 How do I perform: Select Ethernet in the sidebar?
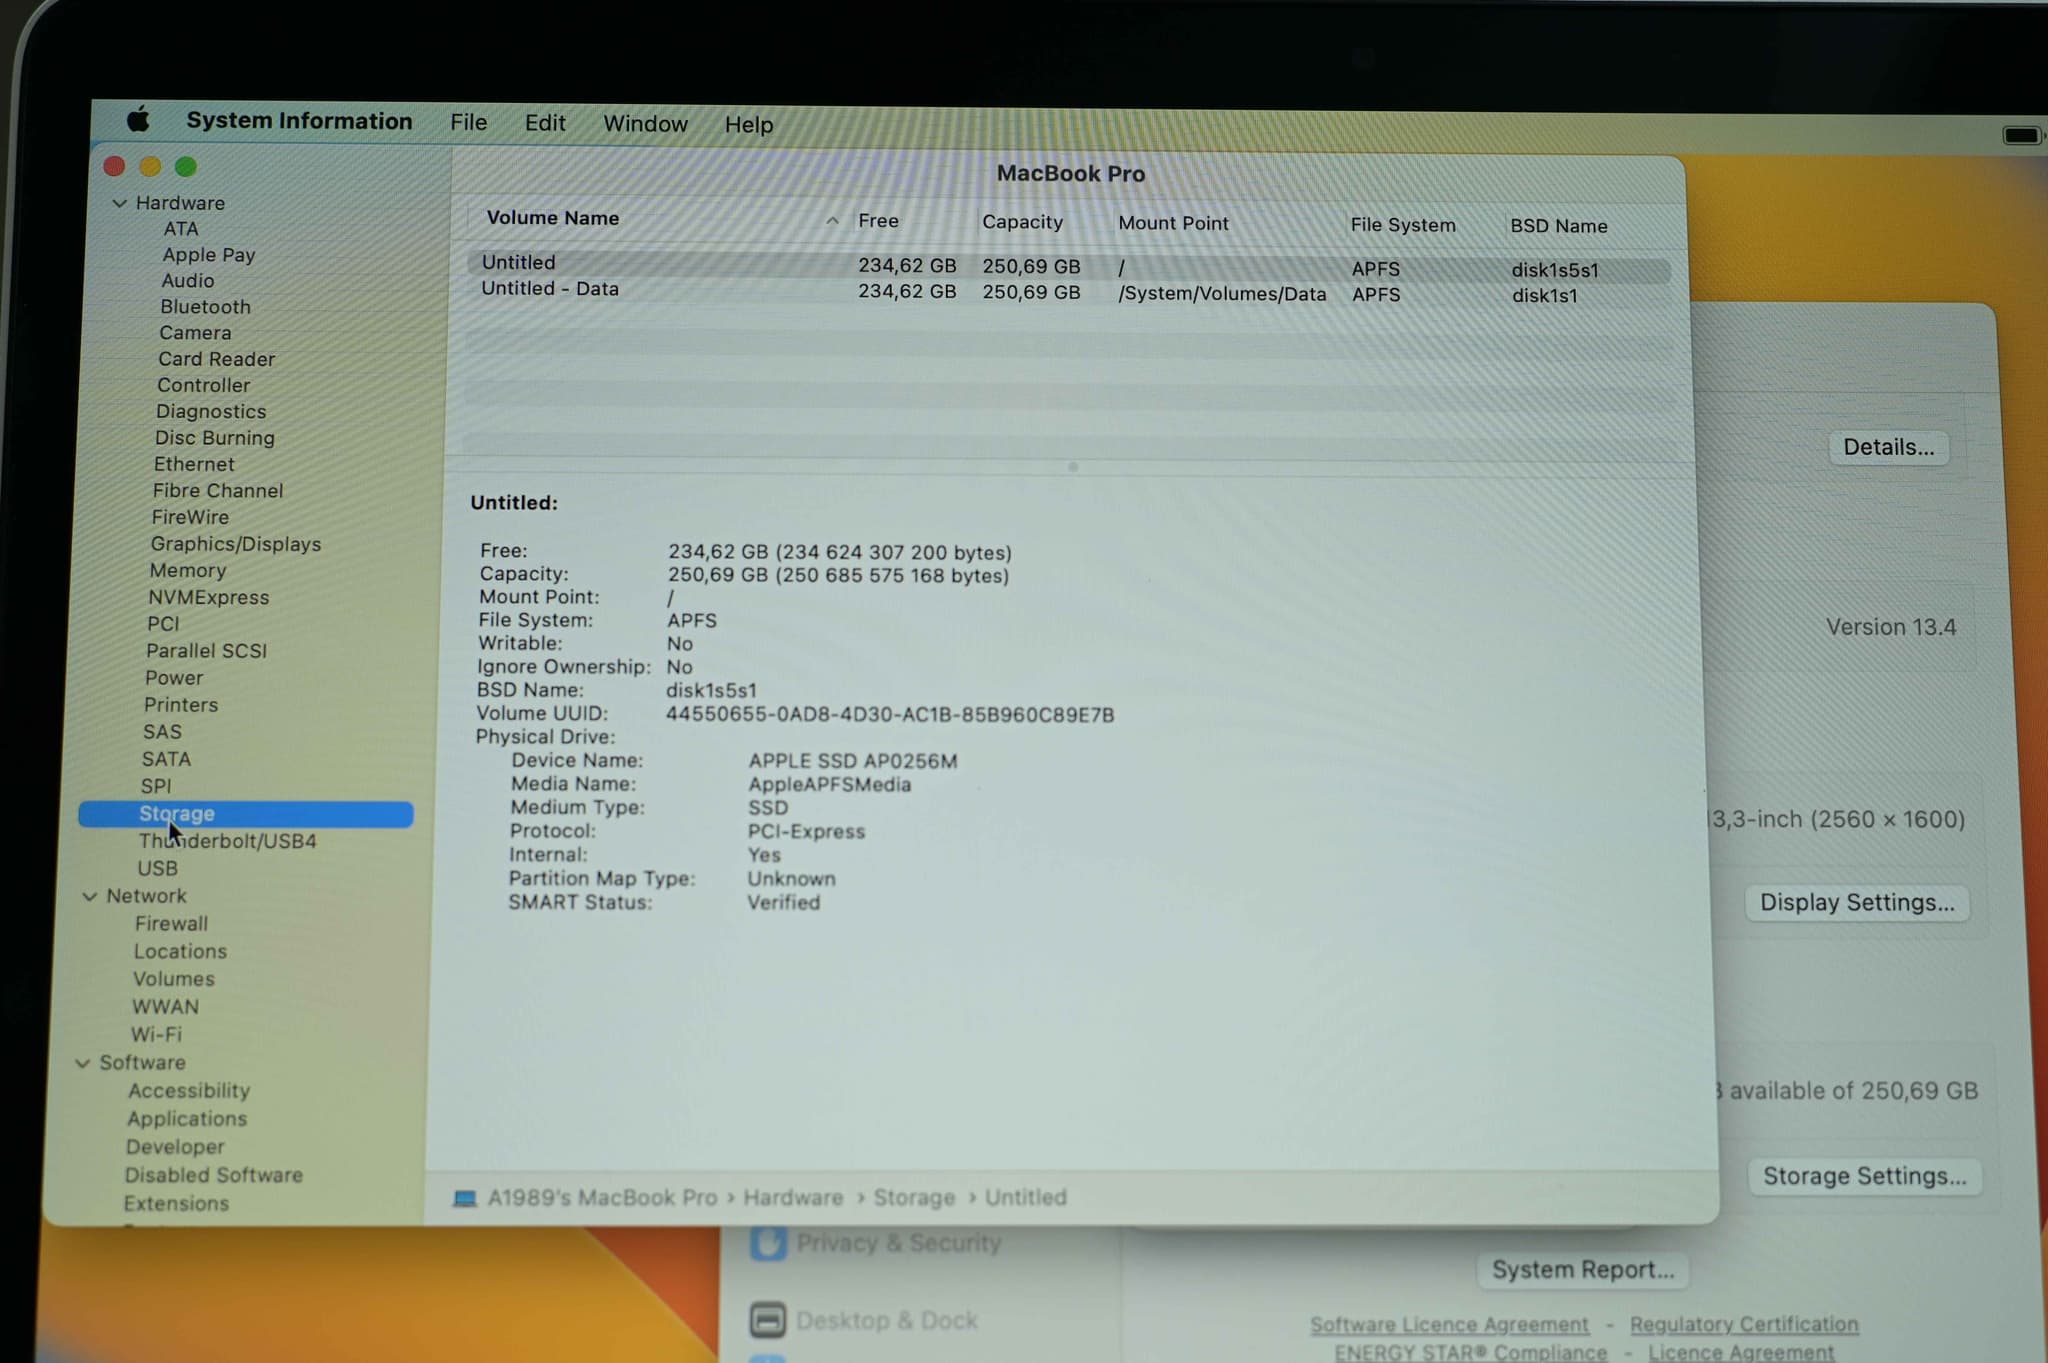[x=194, y=464]
